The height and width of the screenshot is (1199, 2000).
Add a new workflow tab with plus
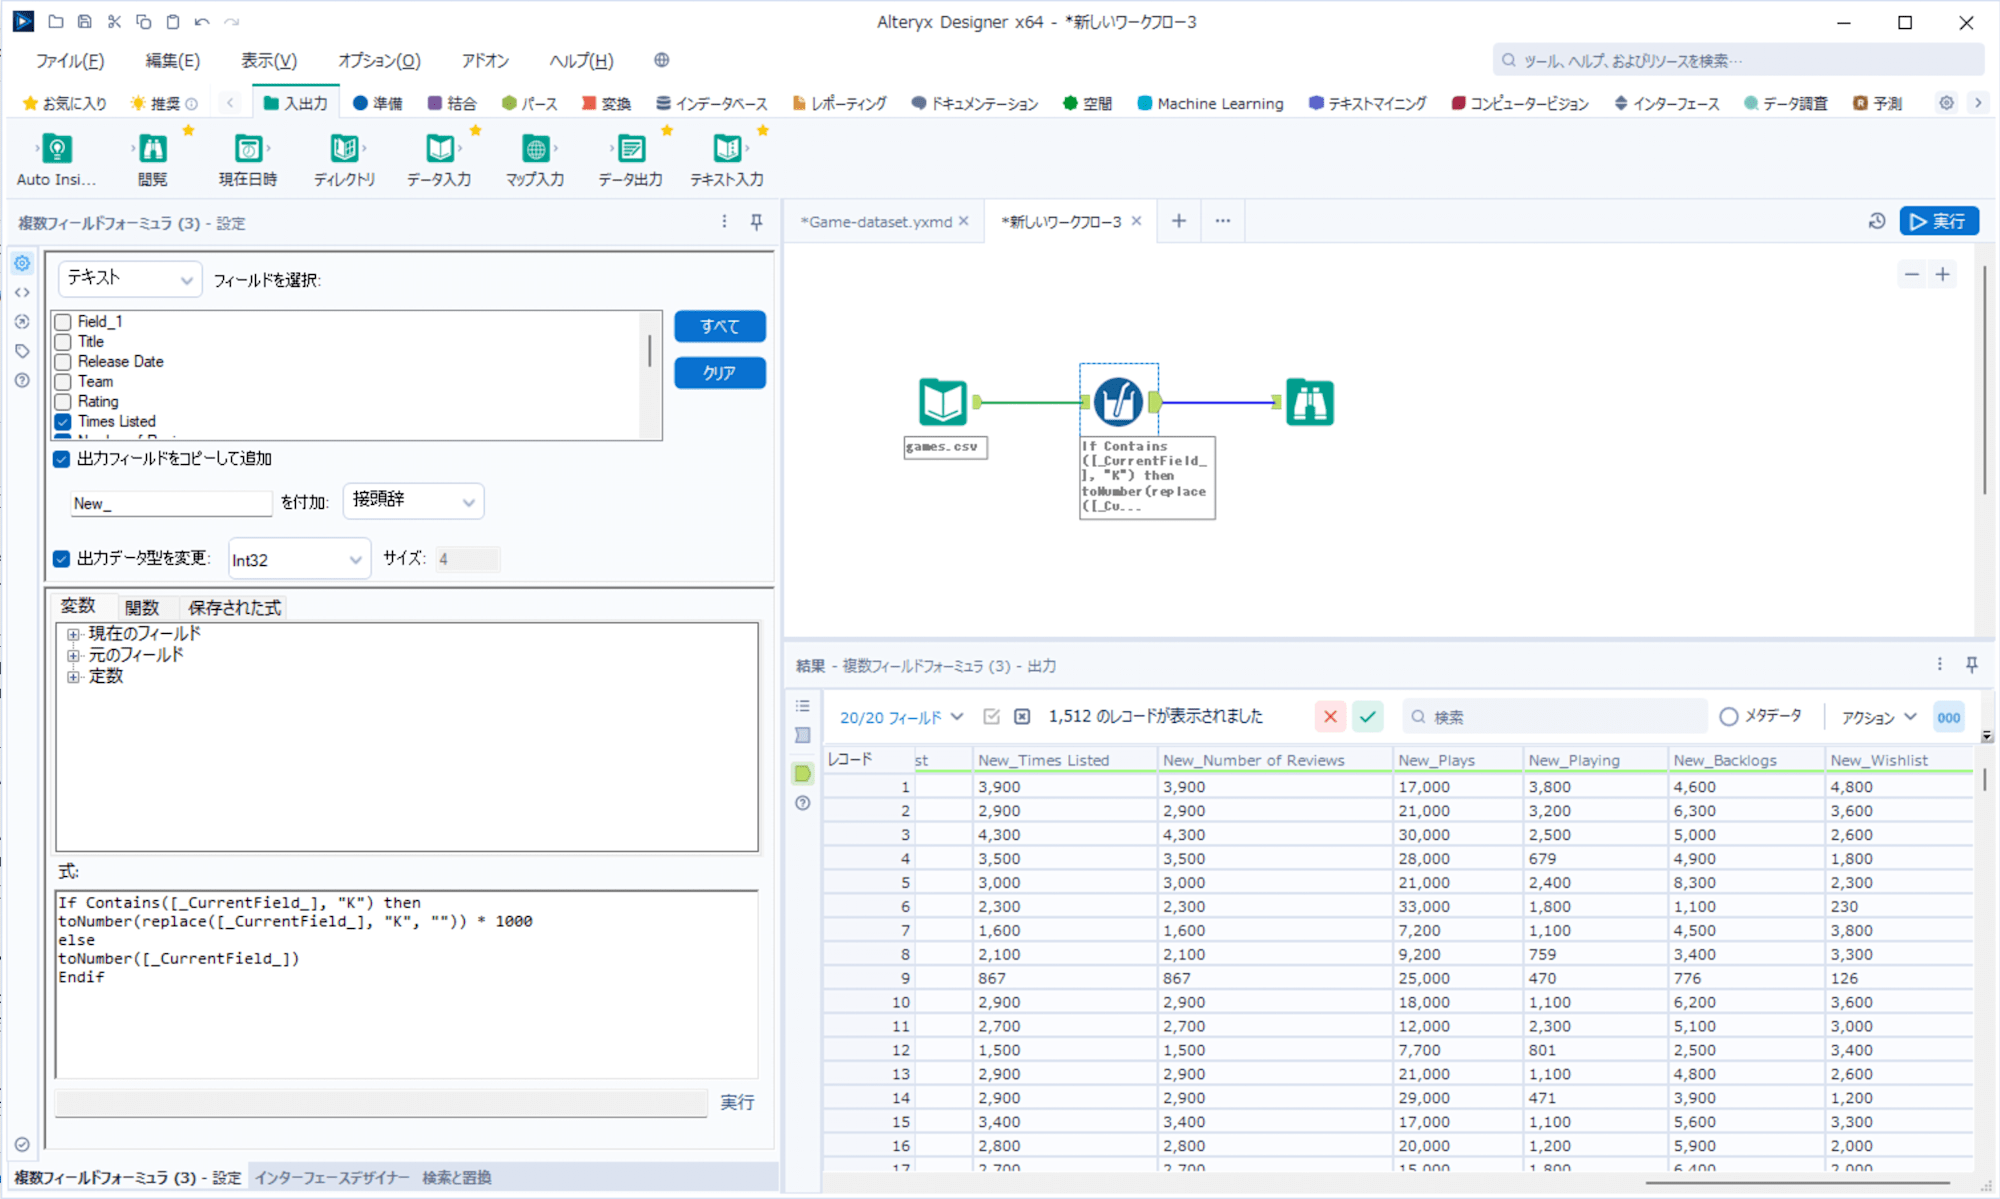coord(1179,221)
